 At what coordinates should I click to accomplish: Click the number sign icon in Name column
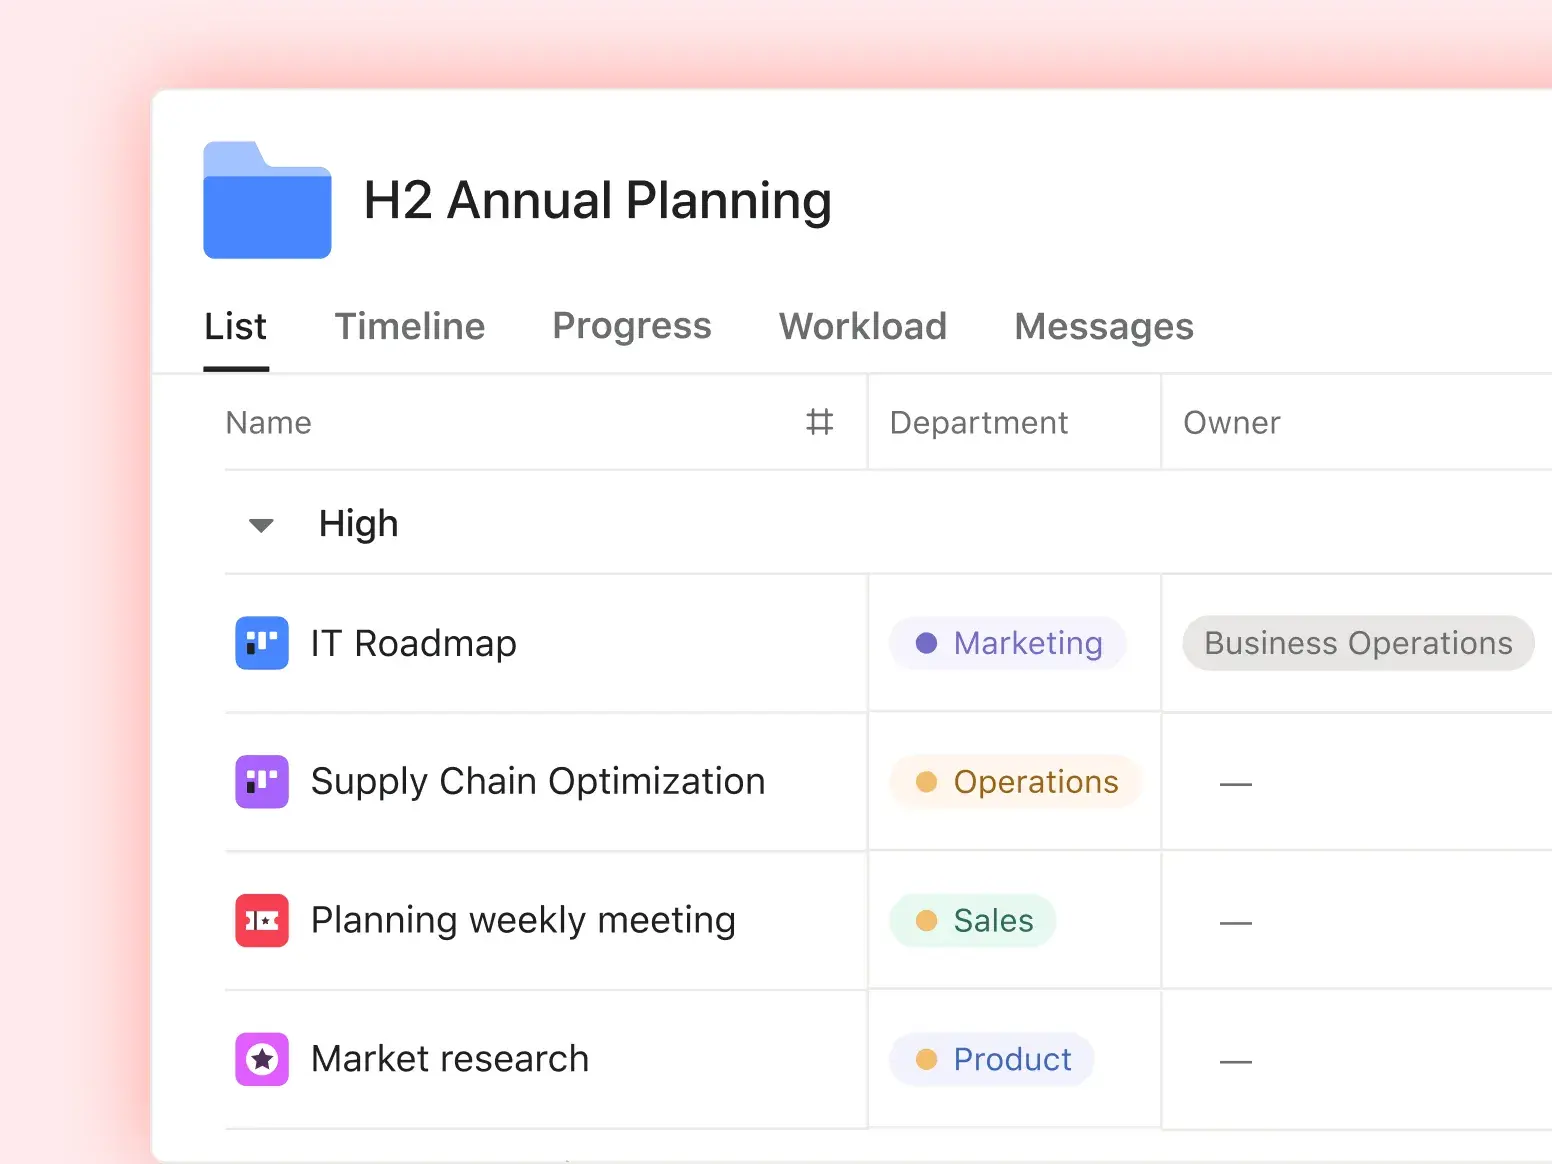[819, 422]
